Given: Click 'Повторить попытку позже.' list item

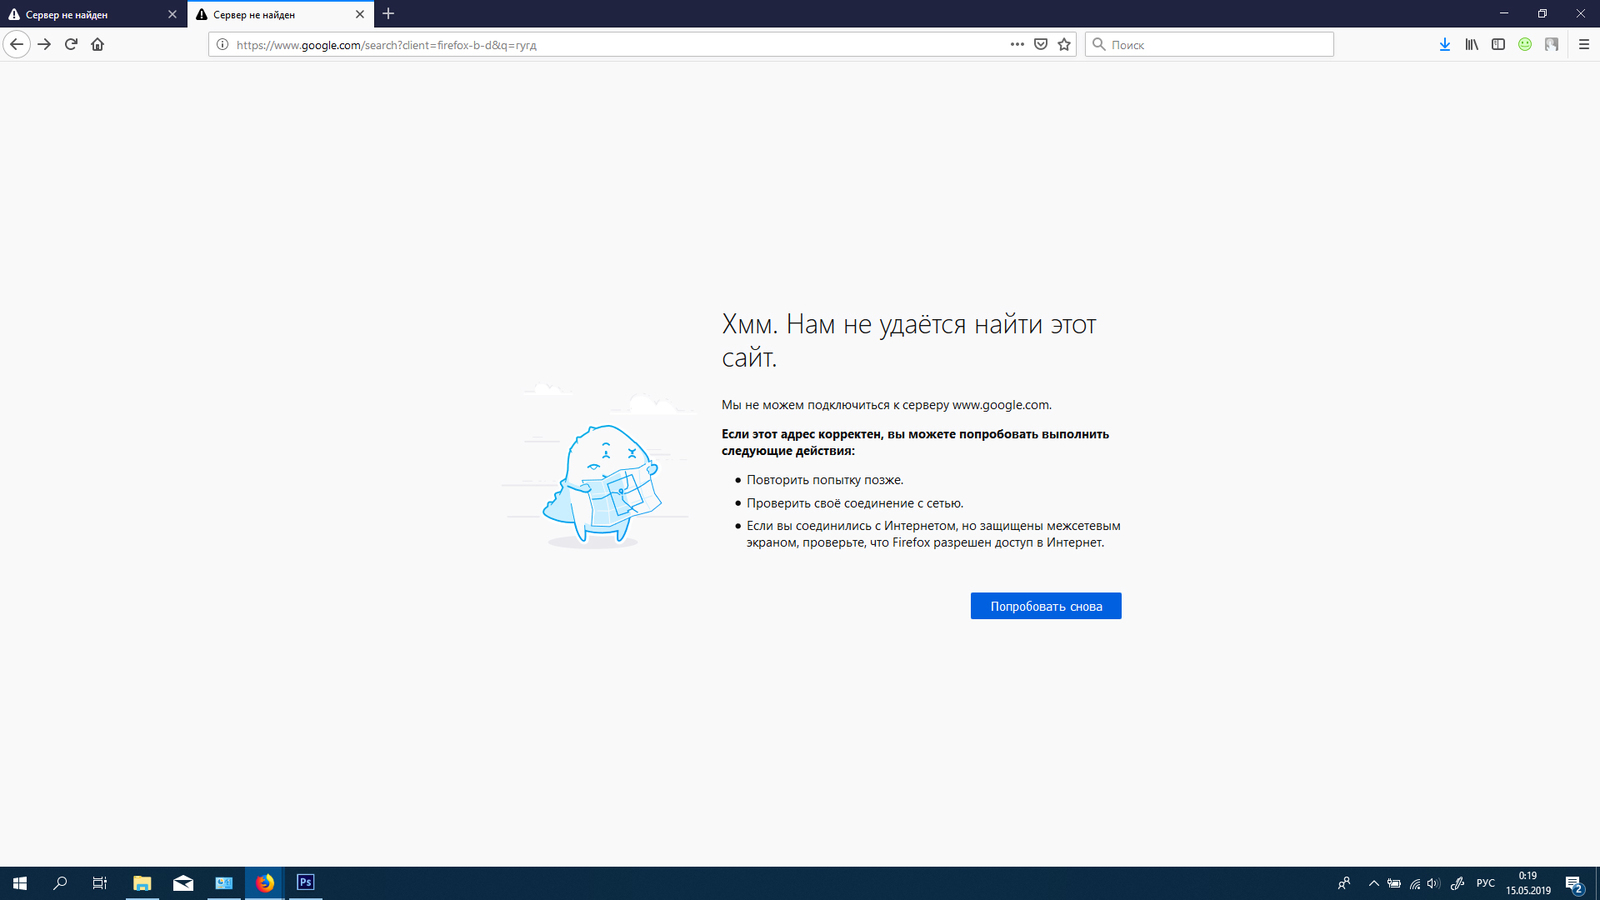Looking at the screenshot, I should click(825, 480).
